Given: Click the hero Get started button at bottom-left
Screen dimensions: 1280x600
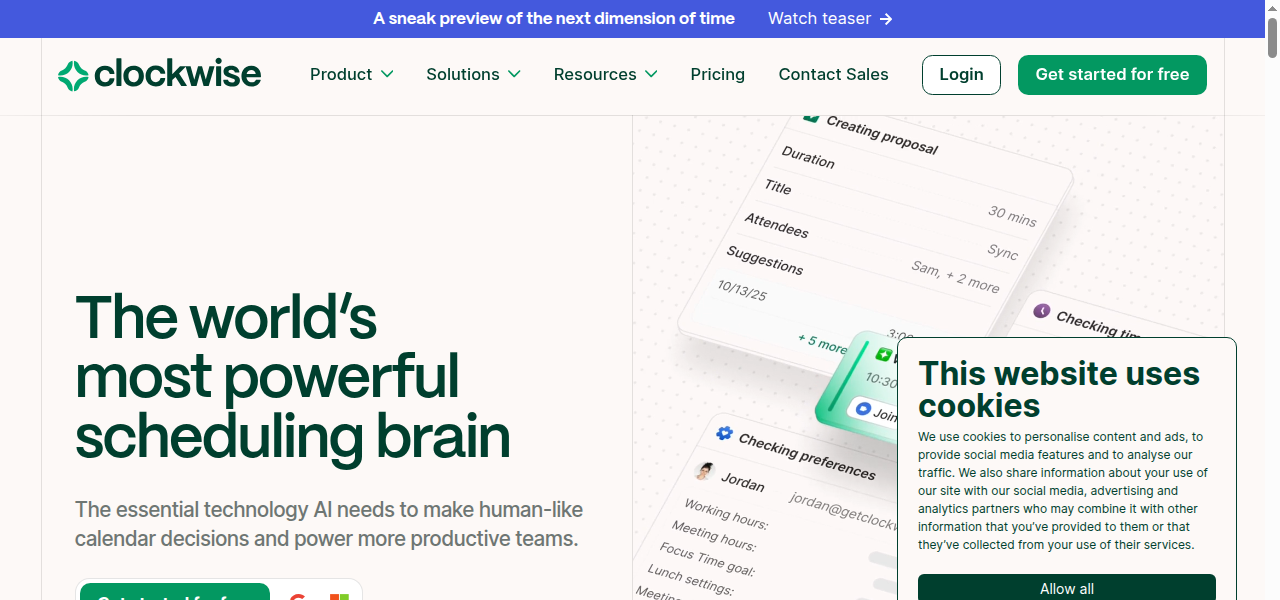Looking at the screenshot, I should click(x=174, y=593).
